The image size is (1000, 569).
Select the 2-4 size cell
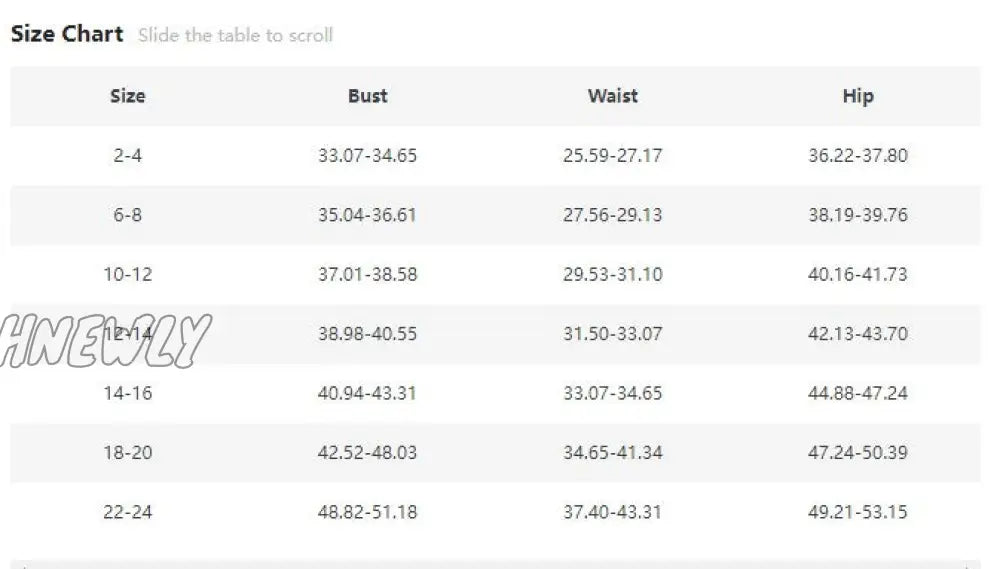[x=128, y=155]
